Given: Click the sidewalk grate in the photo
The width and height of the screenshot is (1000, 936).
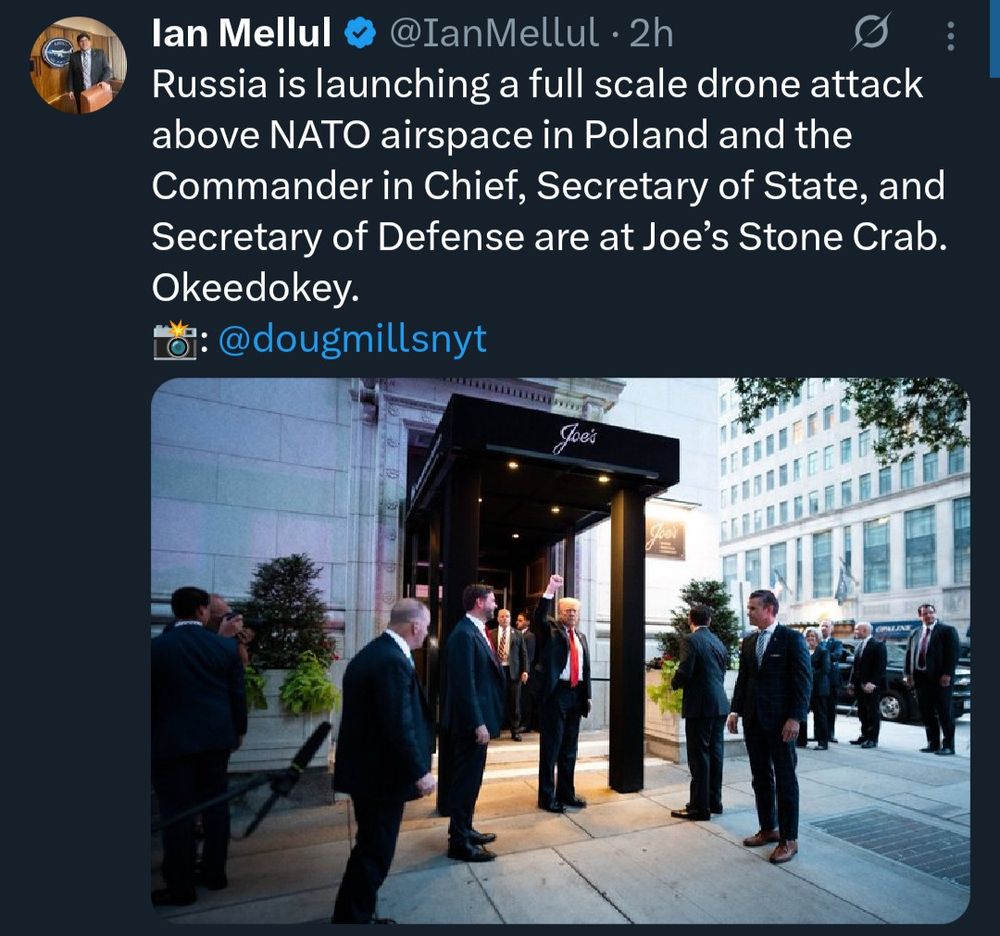Looking at the screenshot, I should 892,845.
